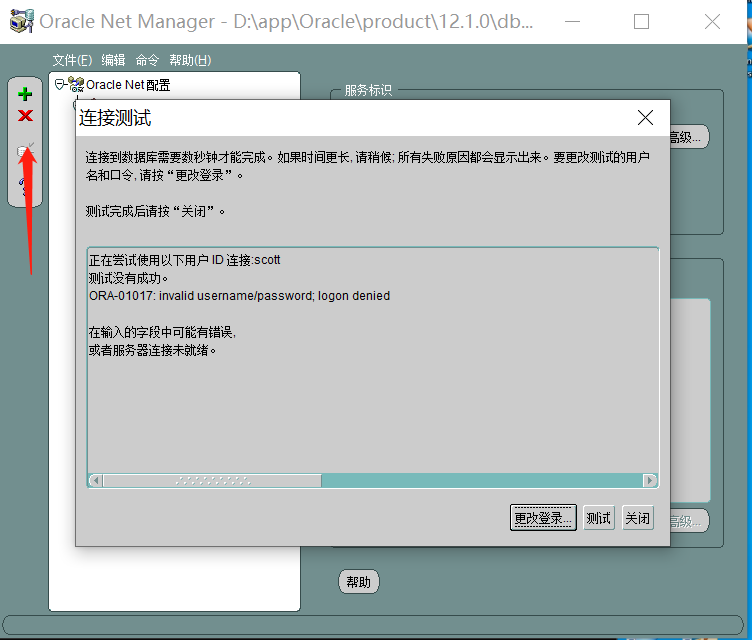Close the Oracle Net Manager window
752x640 pixels.
712,22
